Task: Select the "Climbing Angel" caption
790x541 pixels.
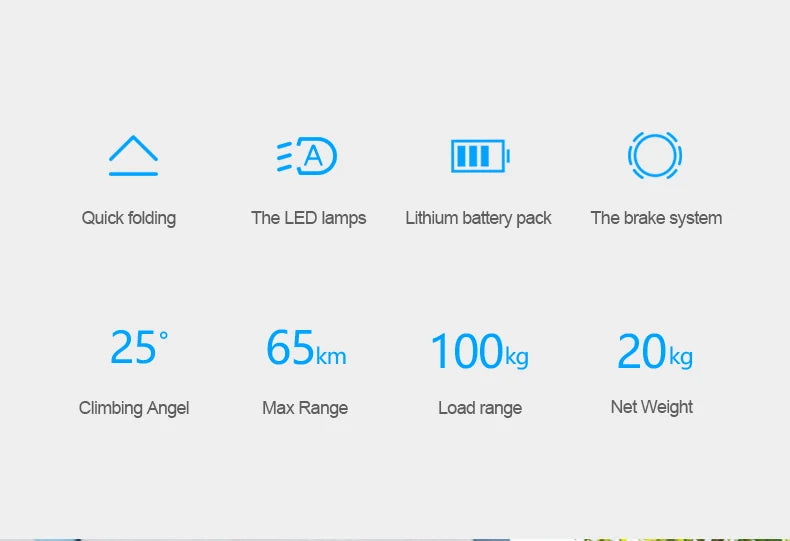Action: tap(134, 408)
